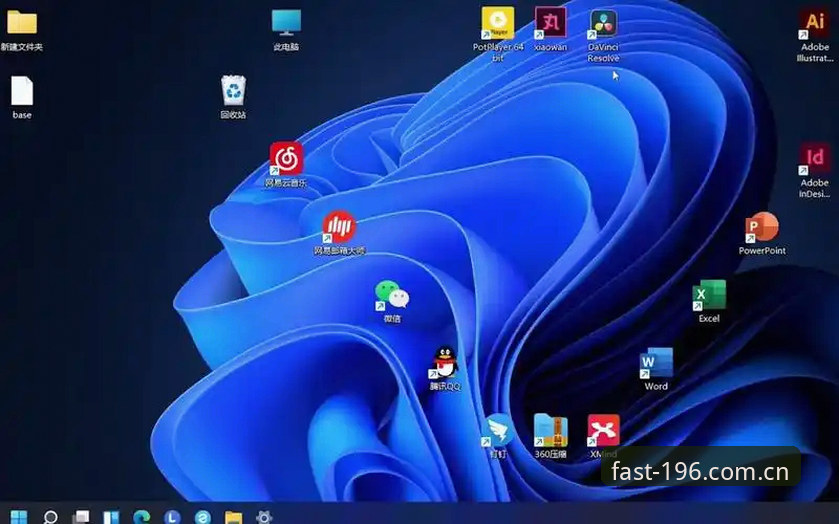This screenshot has width=839, height=524.
Task: Select the 网易云音乐 NetEase Music shortcut
Action: [286, 158]
